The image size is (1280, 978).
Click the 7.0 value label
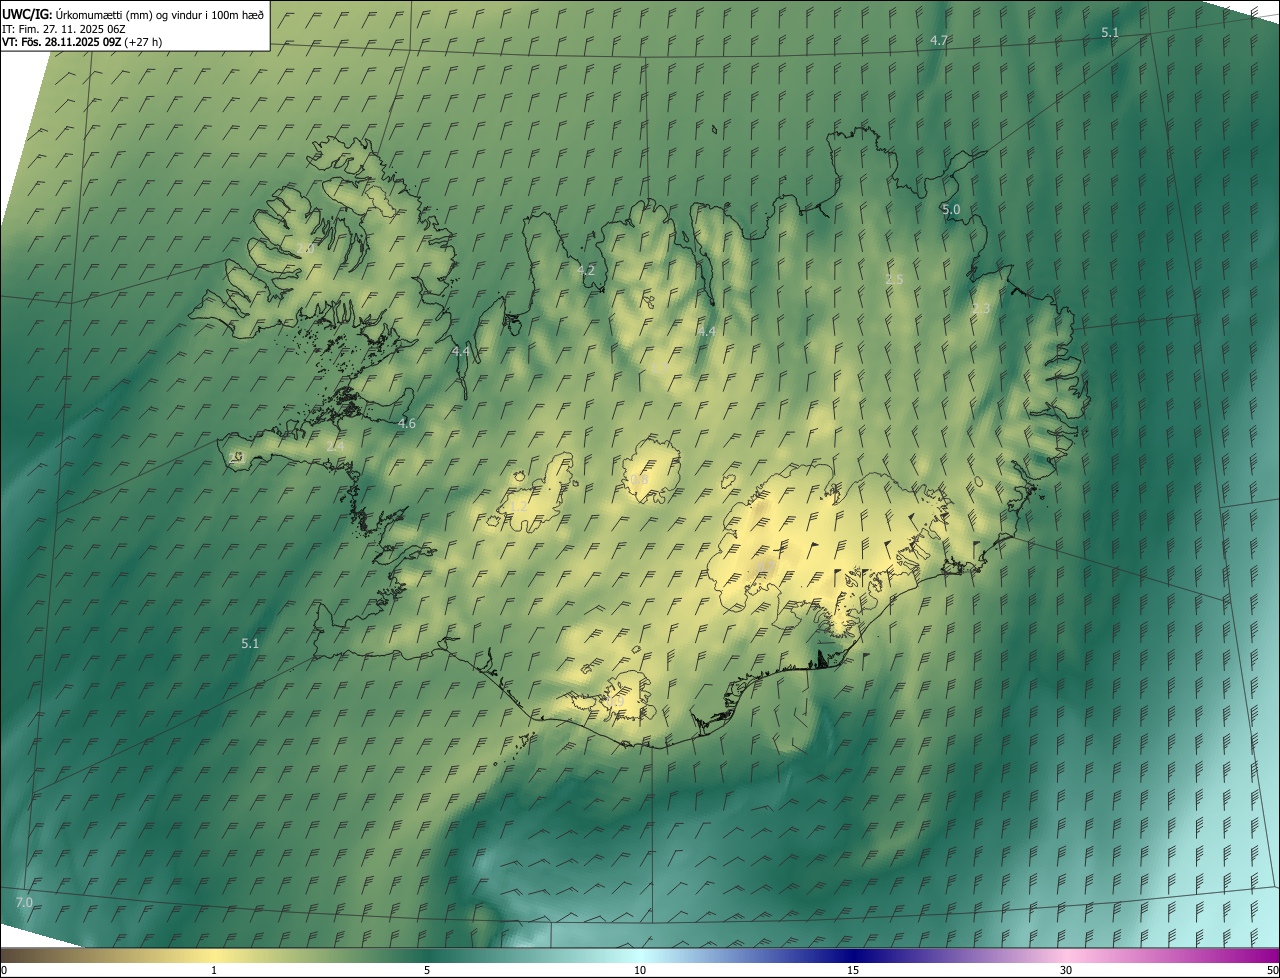24,902
